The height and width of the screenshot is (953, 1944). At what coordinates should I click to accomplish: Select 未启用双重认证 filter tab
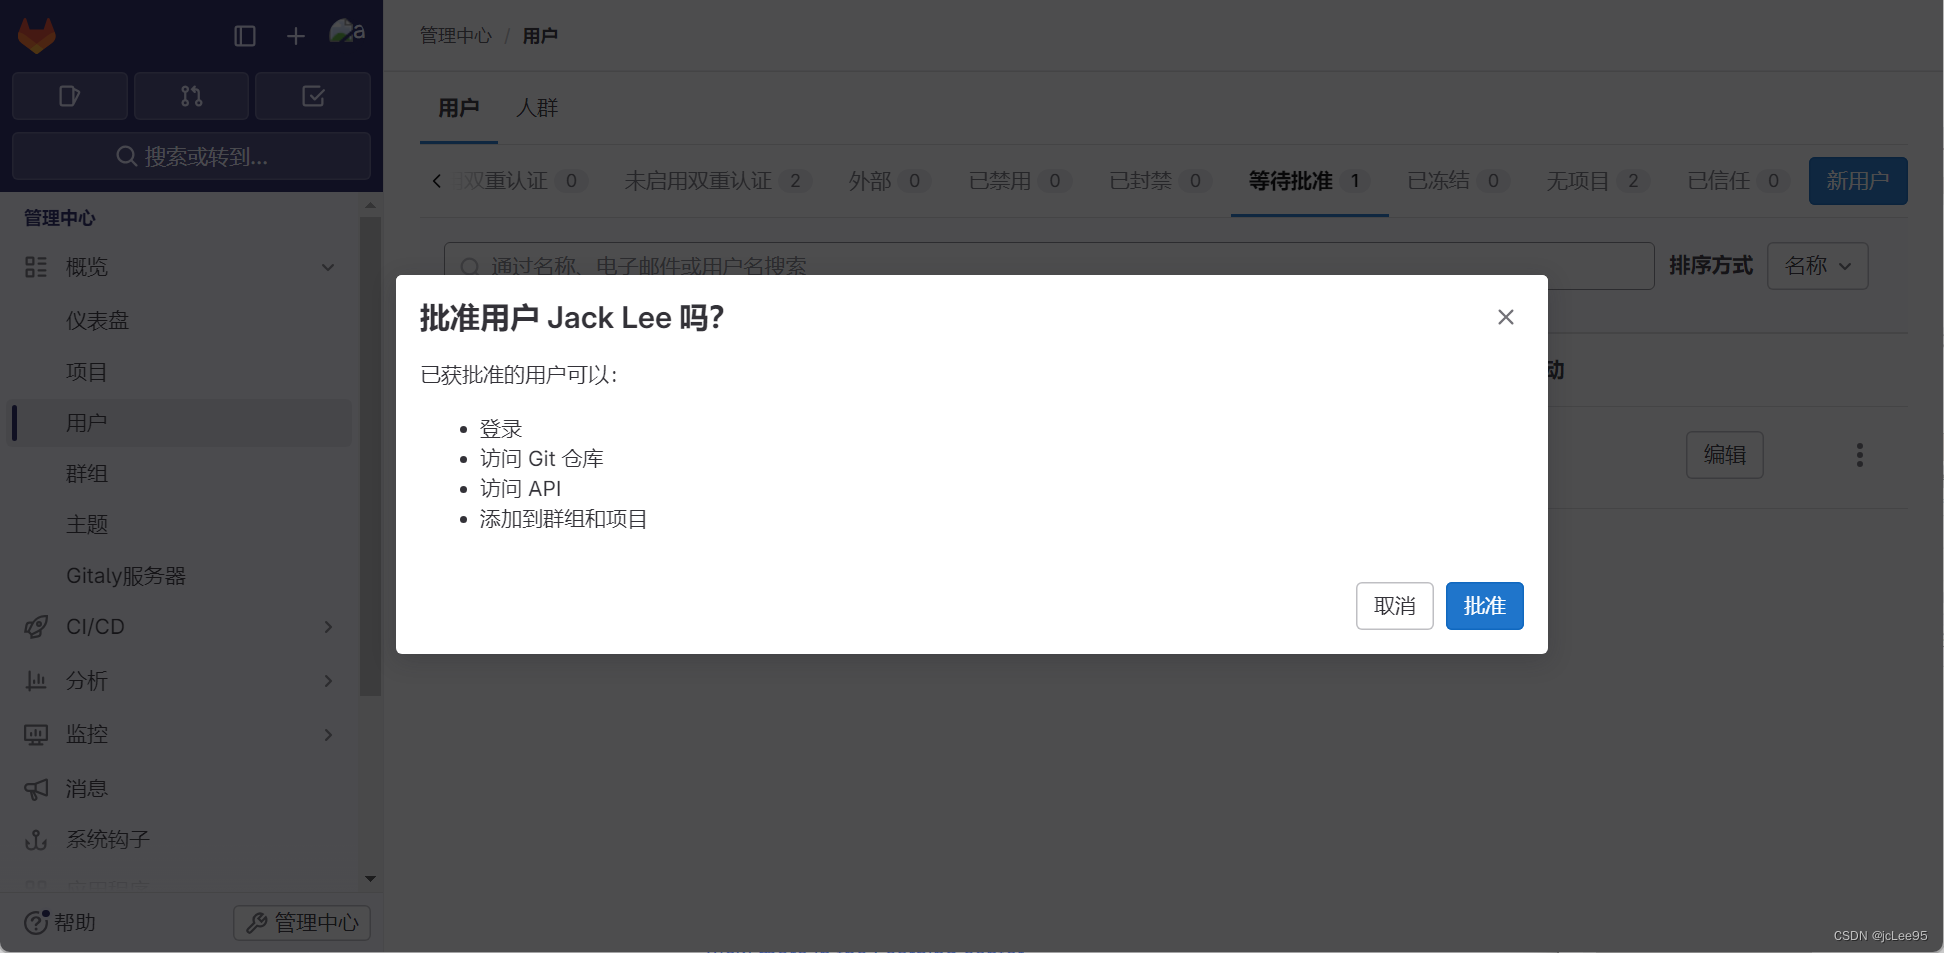click(717, 181)
